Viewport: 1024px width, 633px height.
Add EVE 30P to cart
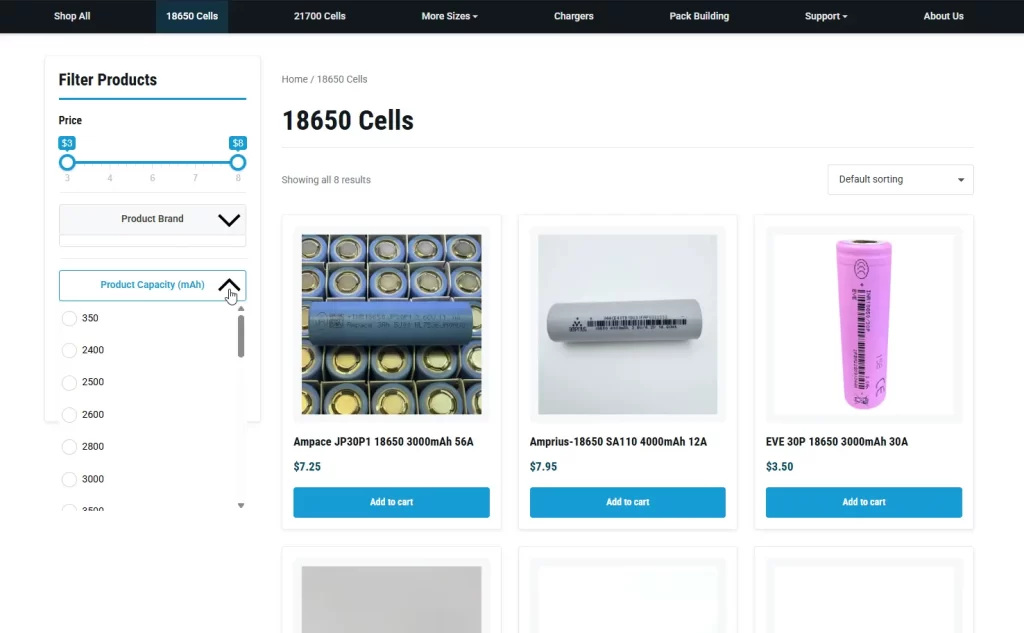tap(863, 502)
